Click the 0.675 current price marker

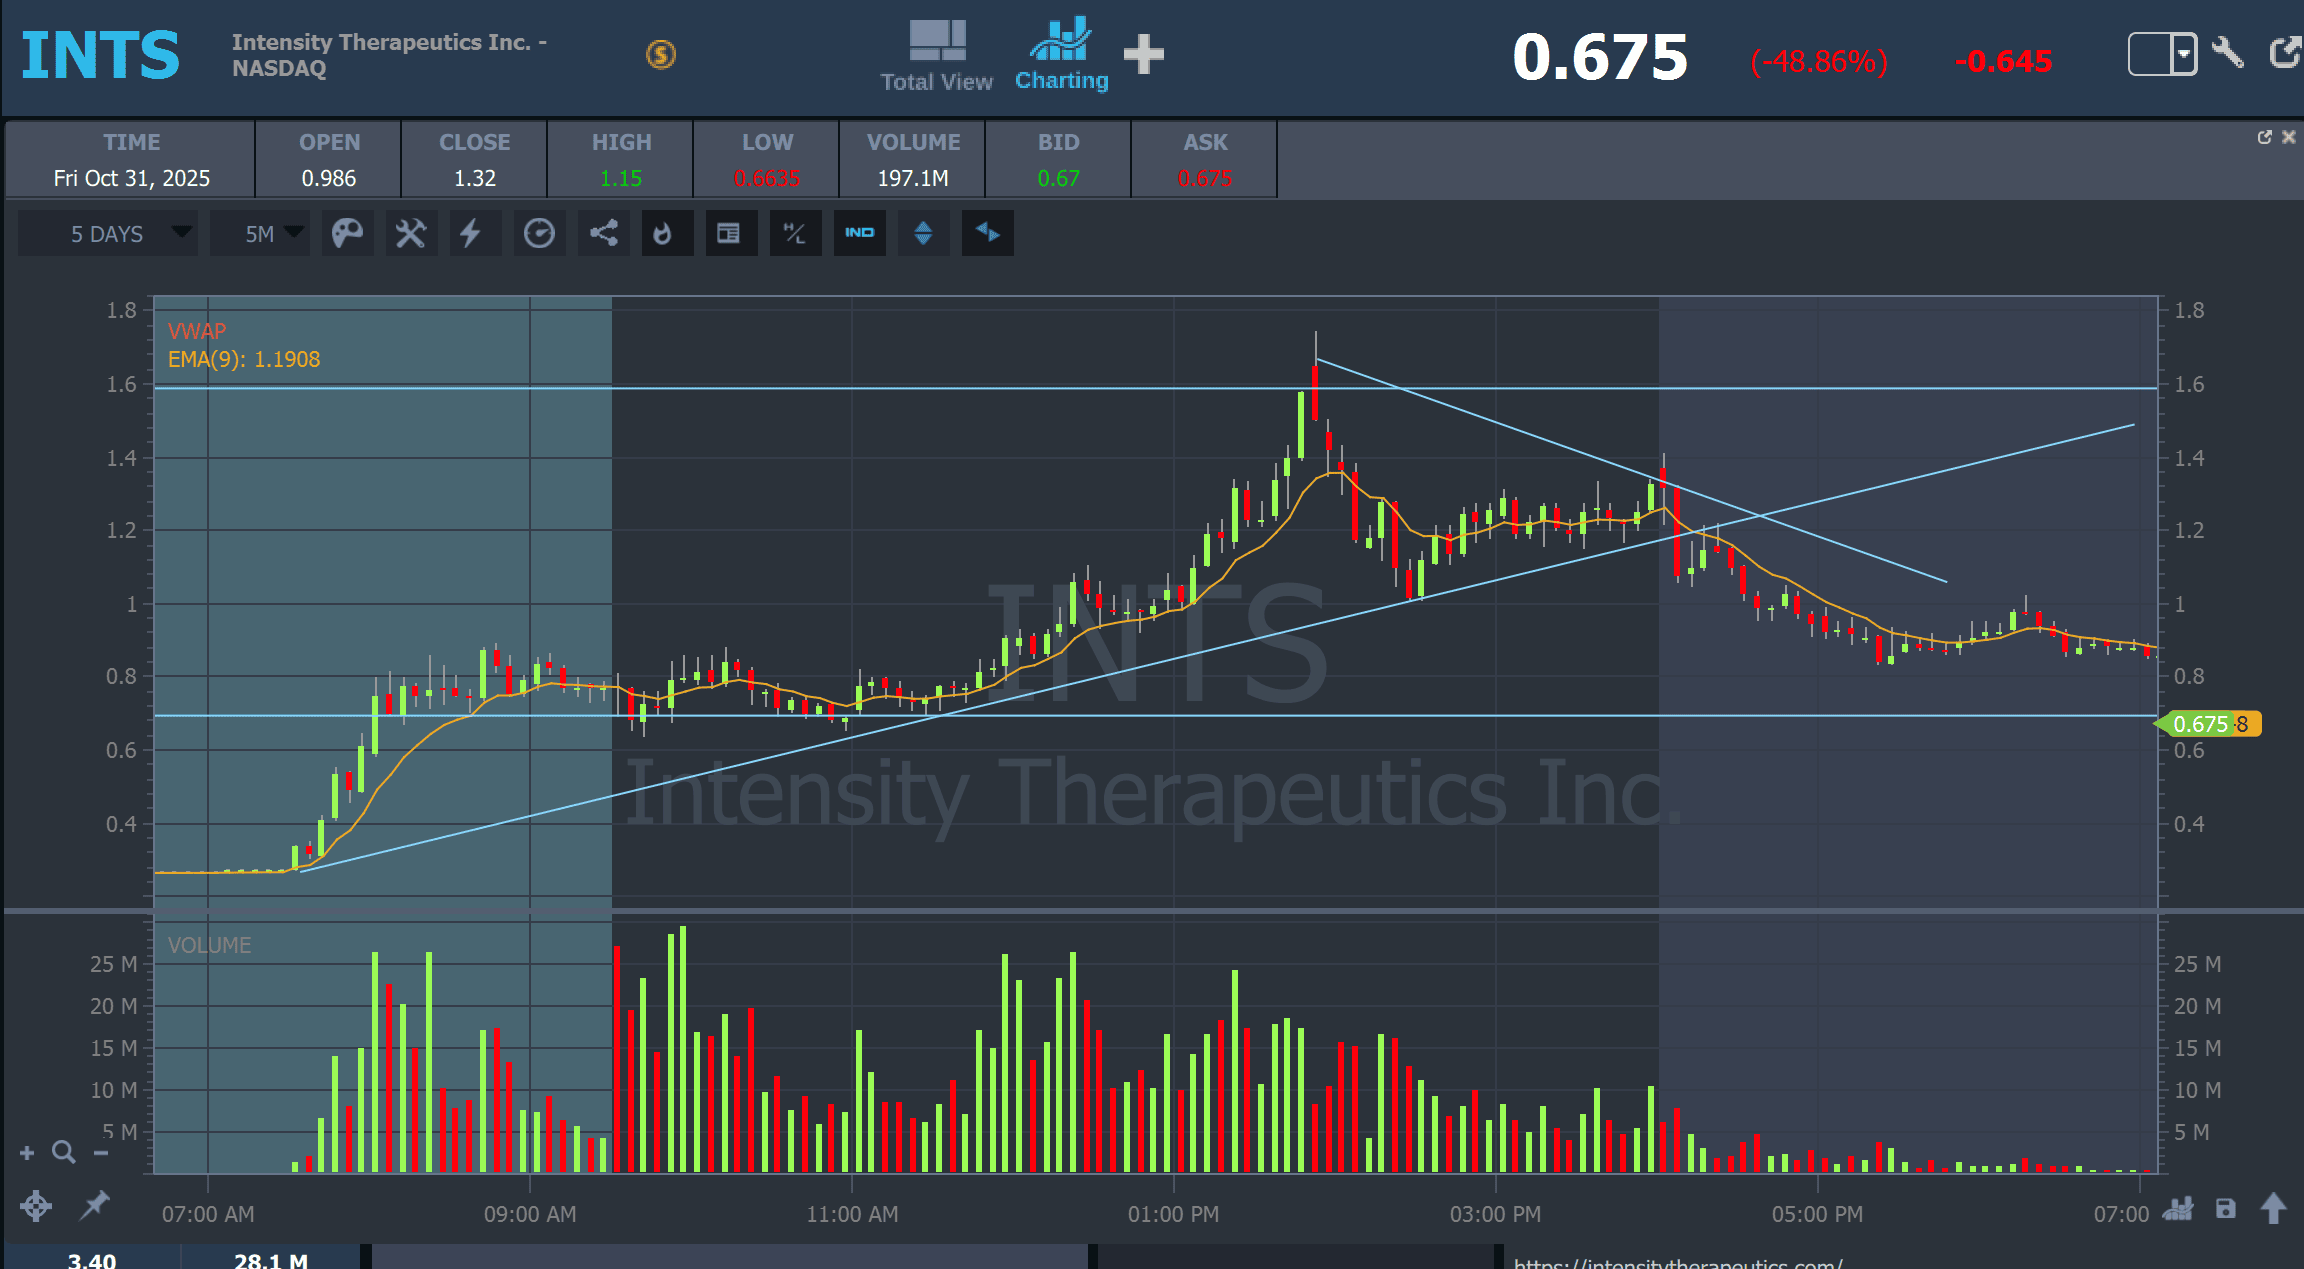tap(2201, 723)
